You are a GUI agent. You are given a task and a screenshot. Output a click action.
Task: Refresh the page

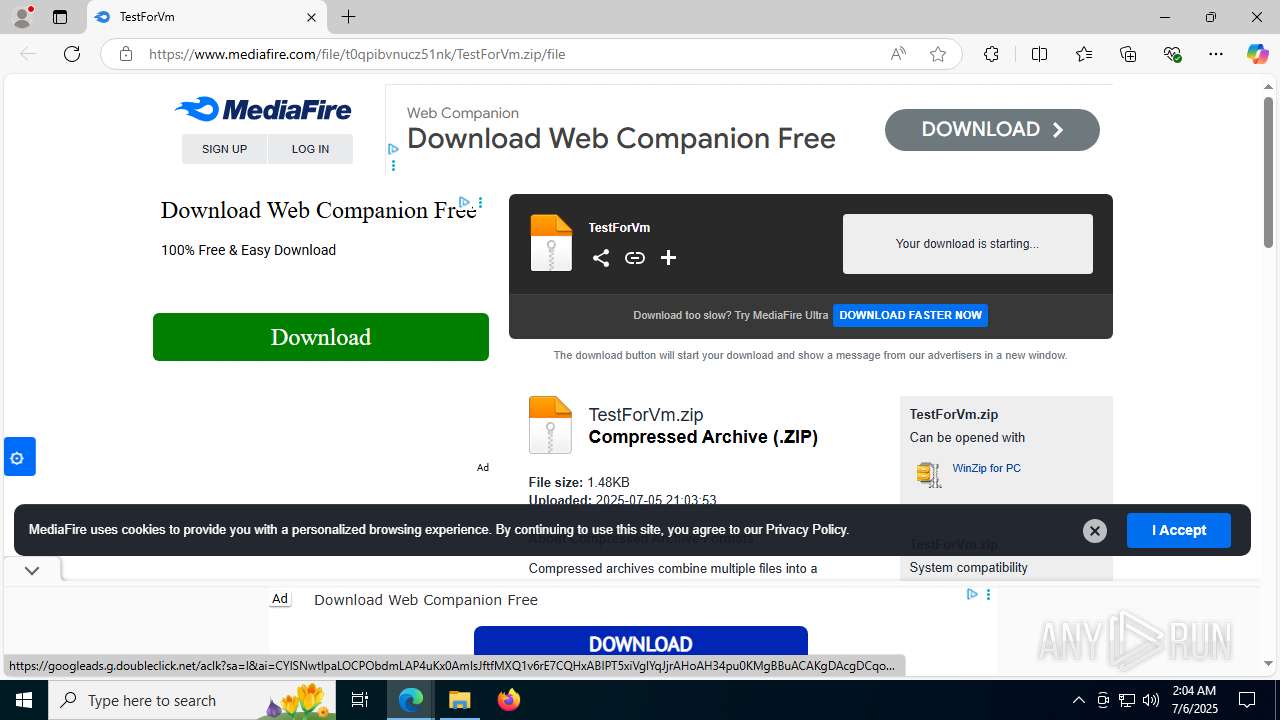coord(72,54)
